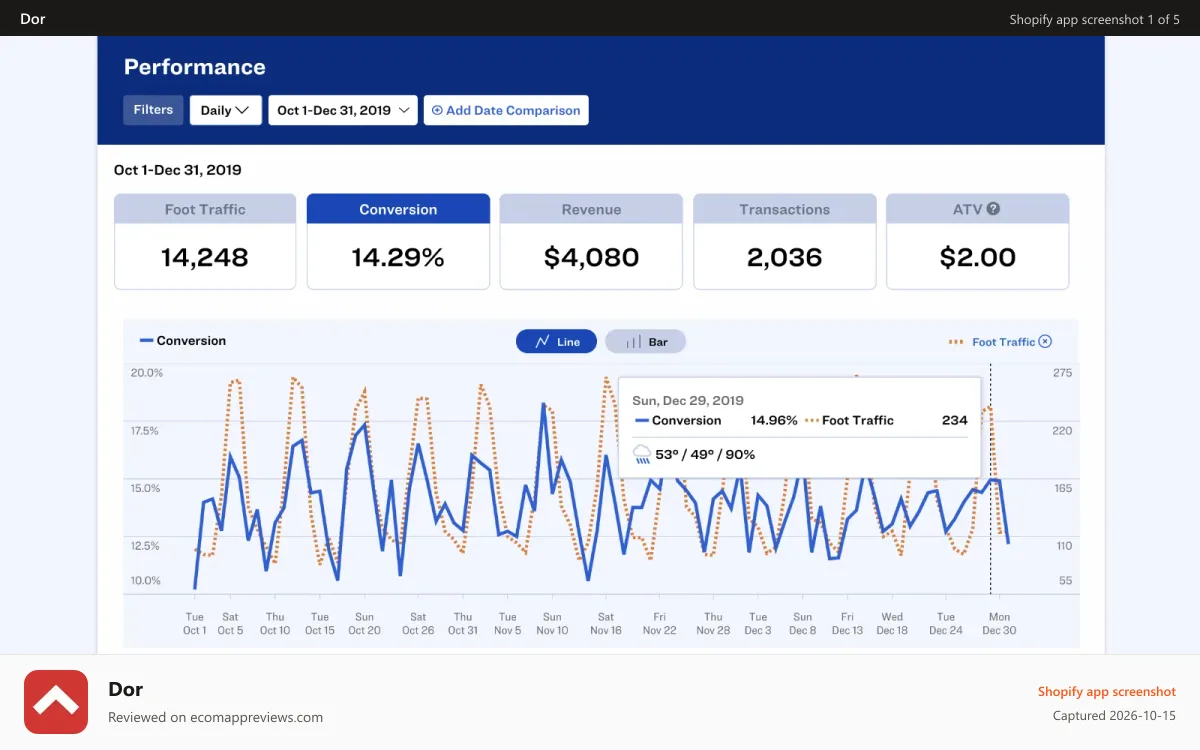Image resolution: width=1200 pixels, height=750 pixels.
Task: Click the Mon Dec 30 axis label
Action: pyautogui.click(x=999, y=624)
